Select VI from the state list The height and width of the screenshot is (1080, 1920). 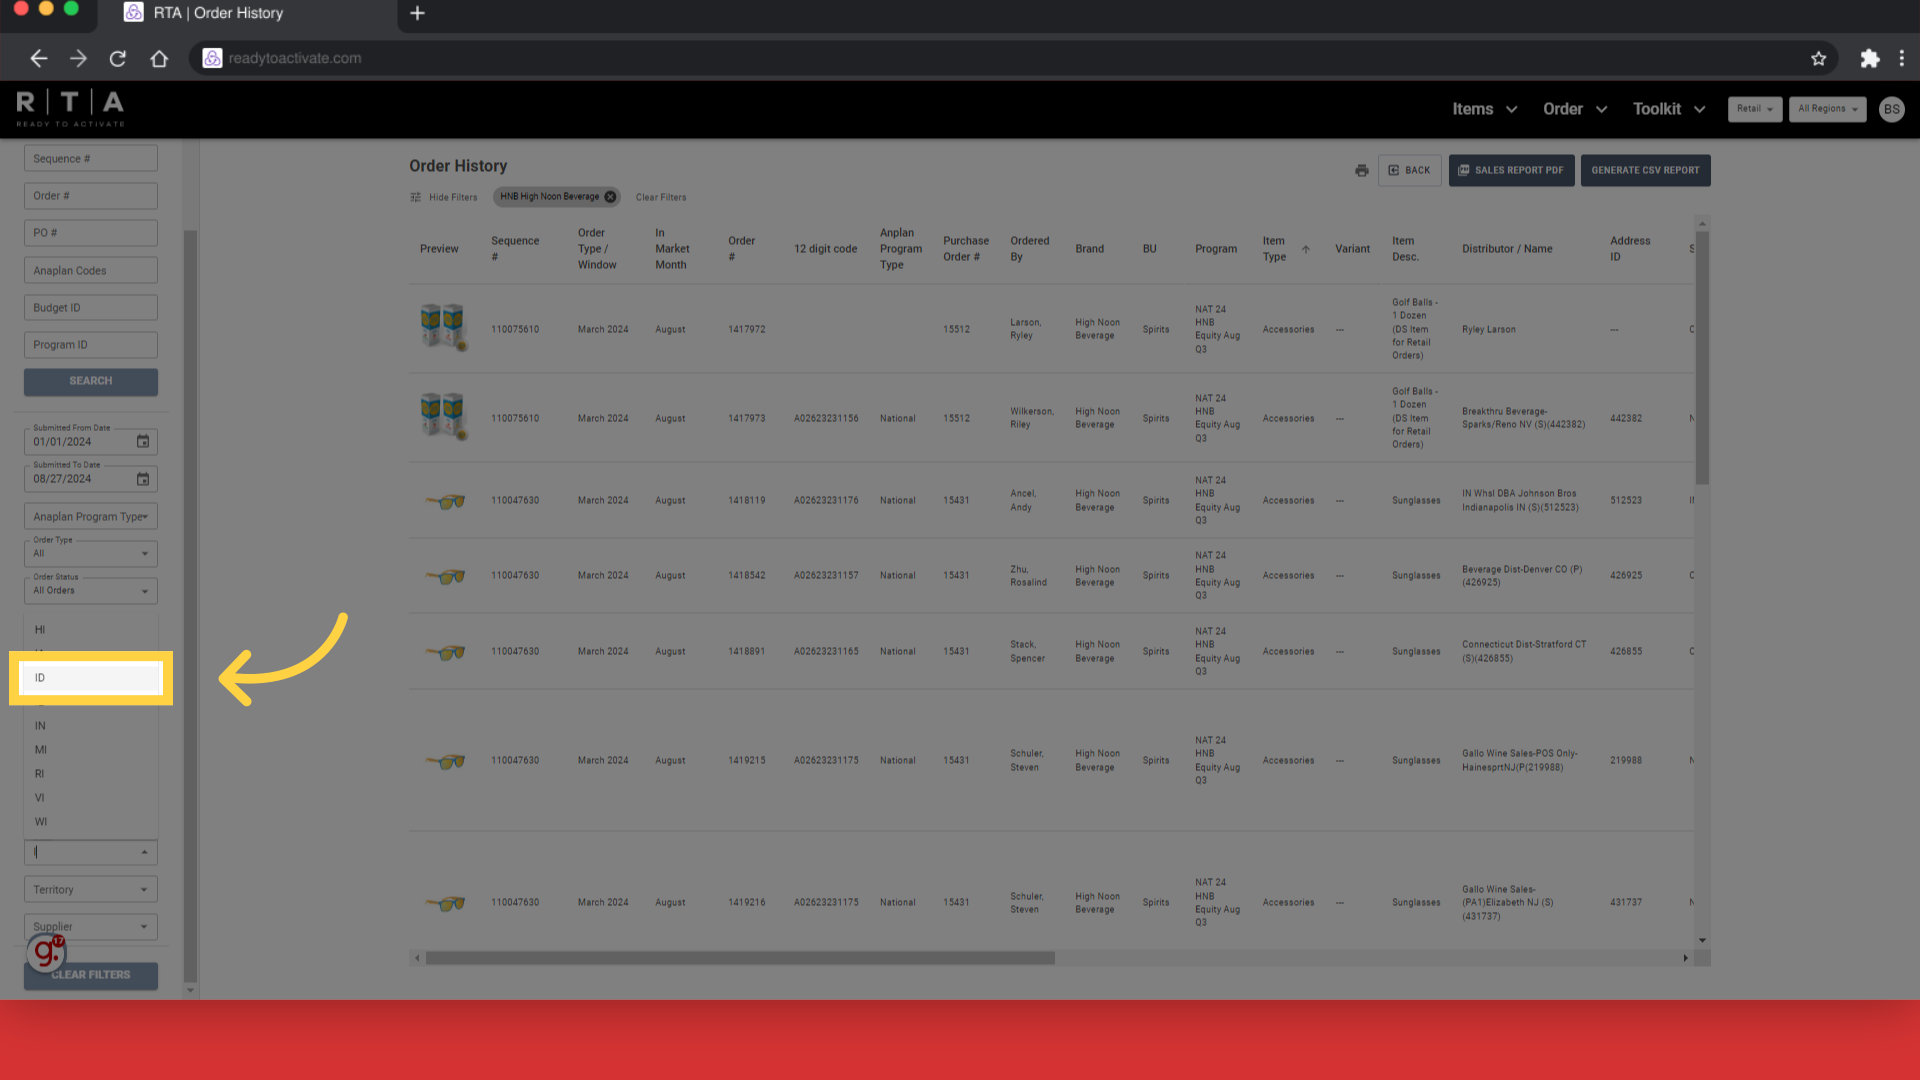91,798
